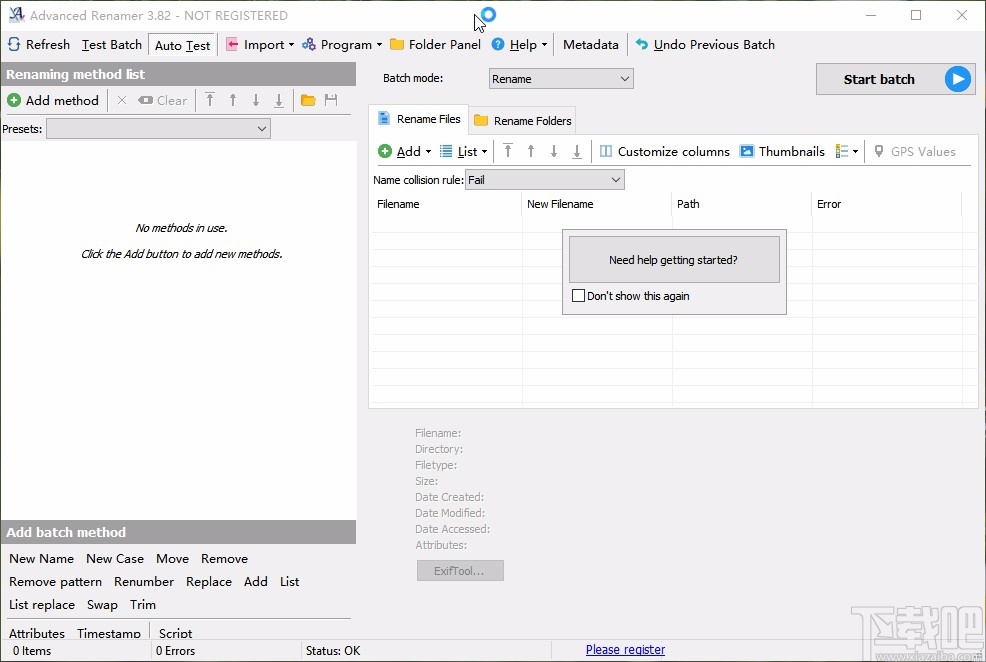Remove the selected method with the X icon
Viewport: 986px width, 662px height.
(122, 101)
